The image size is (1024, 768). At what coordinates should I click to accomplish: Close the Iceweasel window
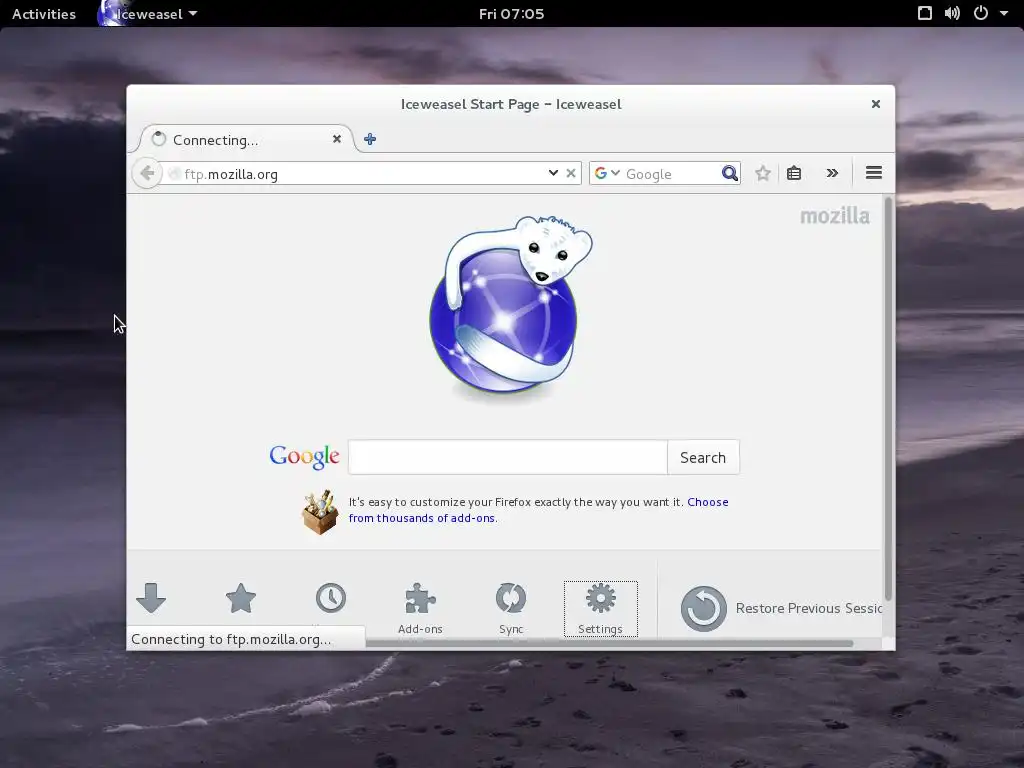876,104
